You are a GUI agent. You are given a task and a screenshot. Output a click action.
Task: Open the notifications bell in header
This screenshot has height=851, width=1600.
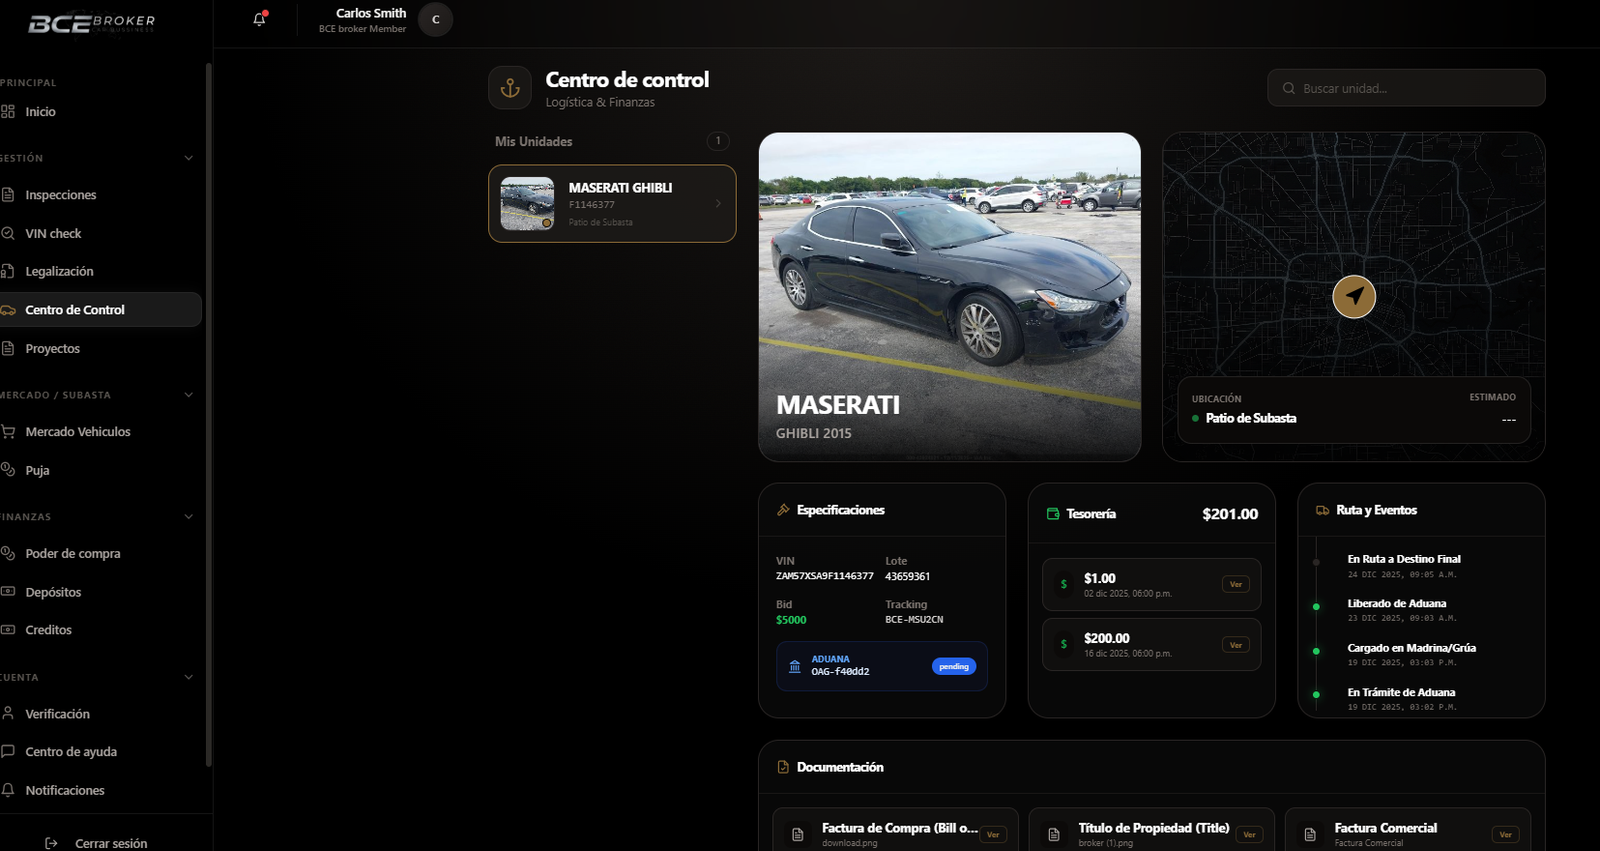tap(260, 19)
